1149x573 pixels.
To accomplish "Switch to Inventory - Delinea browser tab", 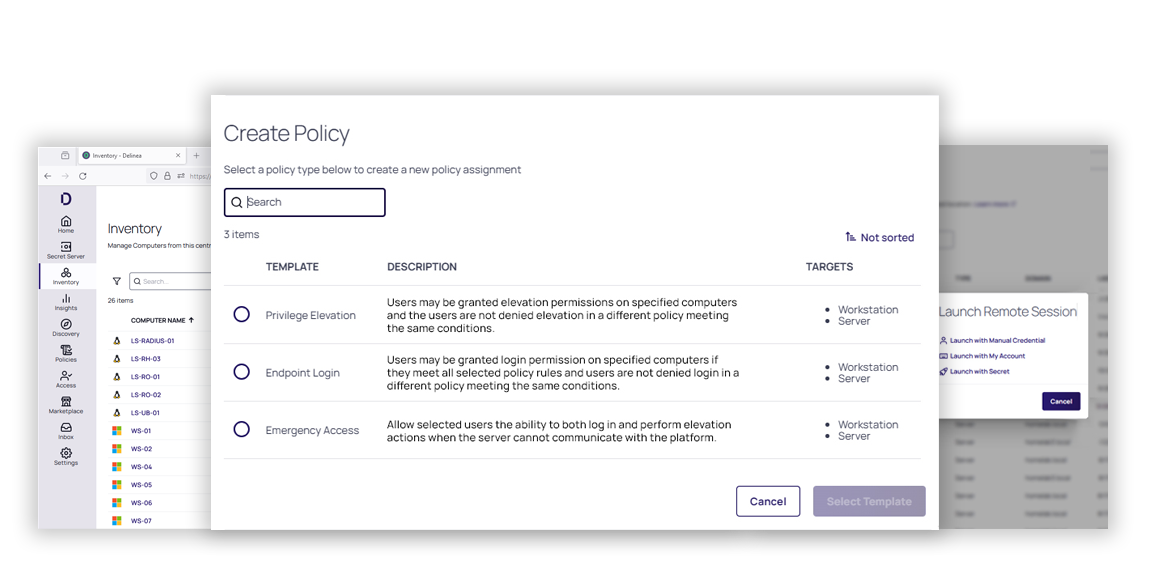I will click(132, 155).
